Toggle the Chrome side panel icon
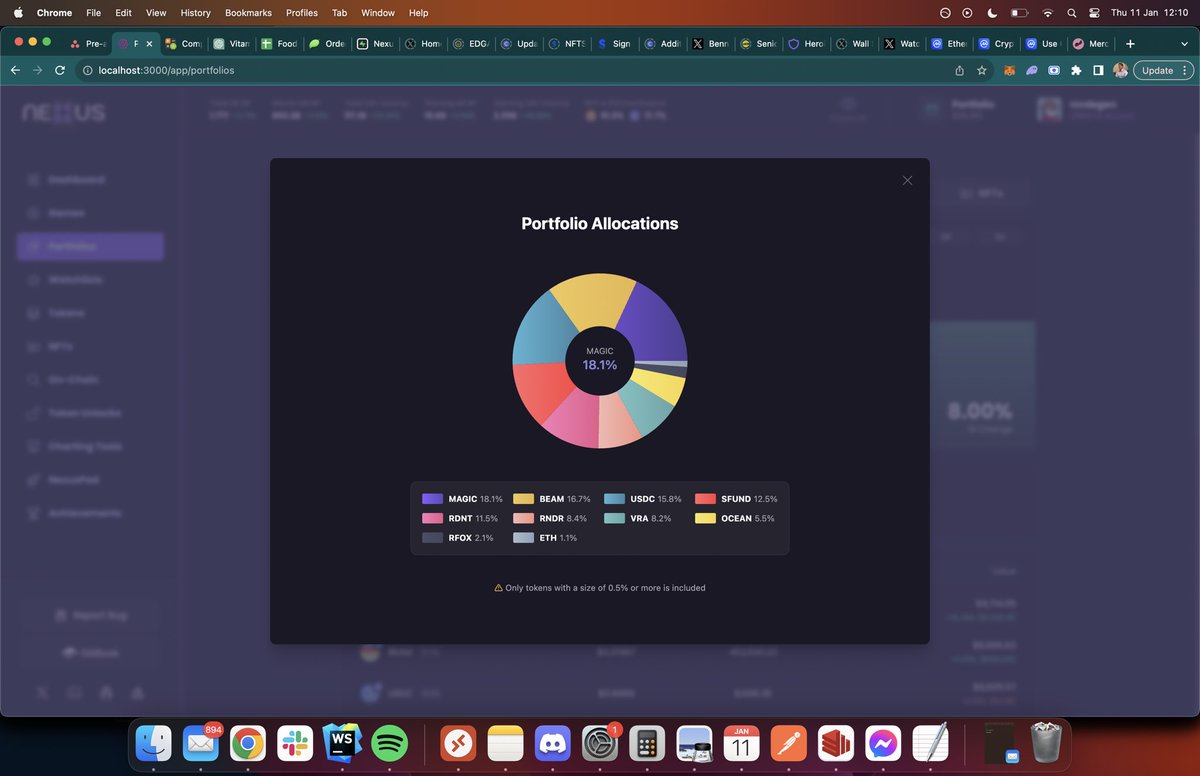The width and height of the screenshot is (1200, 776). point(1098,71)
